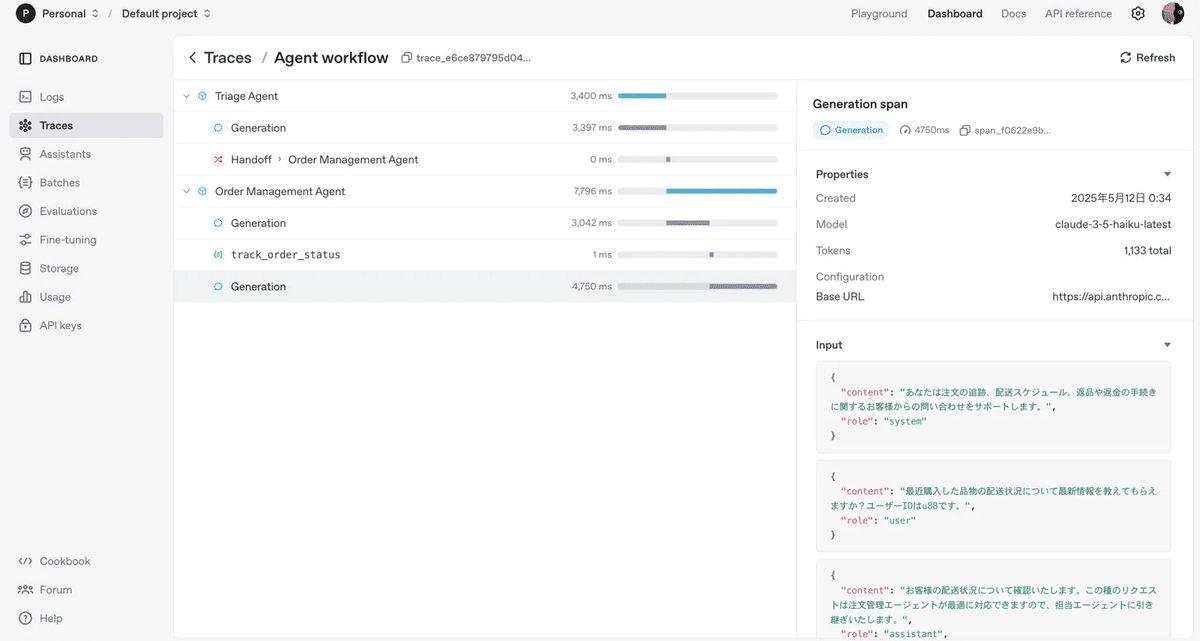Viewport: 1200px width, 641px height.
Task: Collapse the Order Management Agent row
Action: (186, 191)
